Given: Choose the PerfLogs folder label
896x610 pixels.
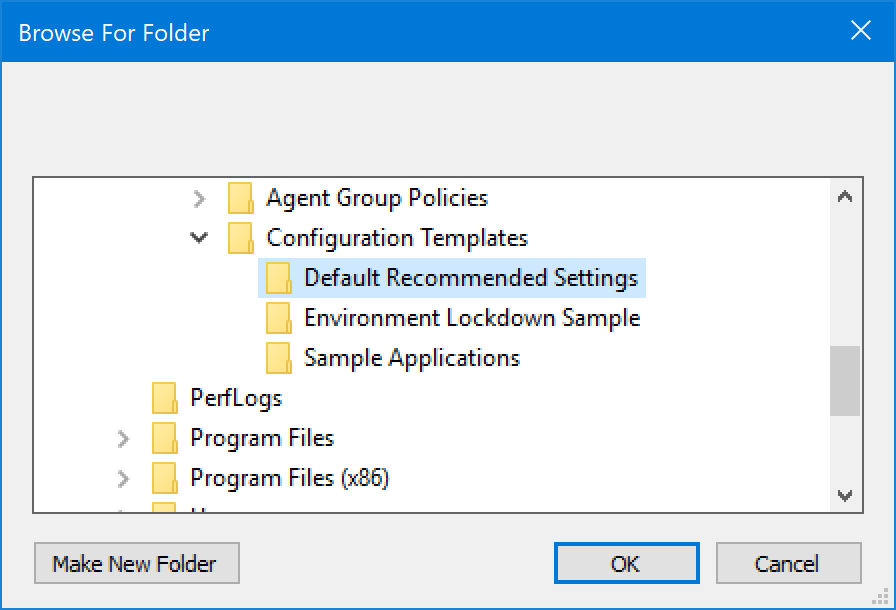Looking at the screenshot, I should 236,398.
